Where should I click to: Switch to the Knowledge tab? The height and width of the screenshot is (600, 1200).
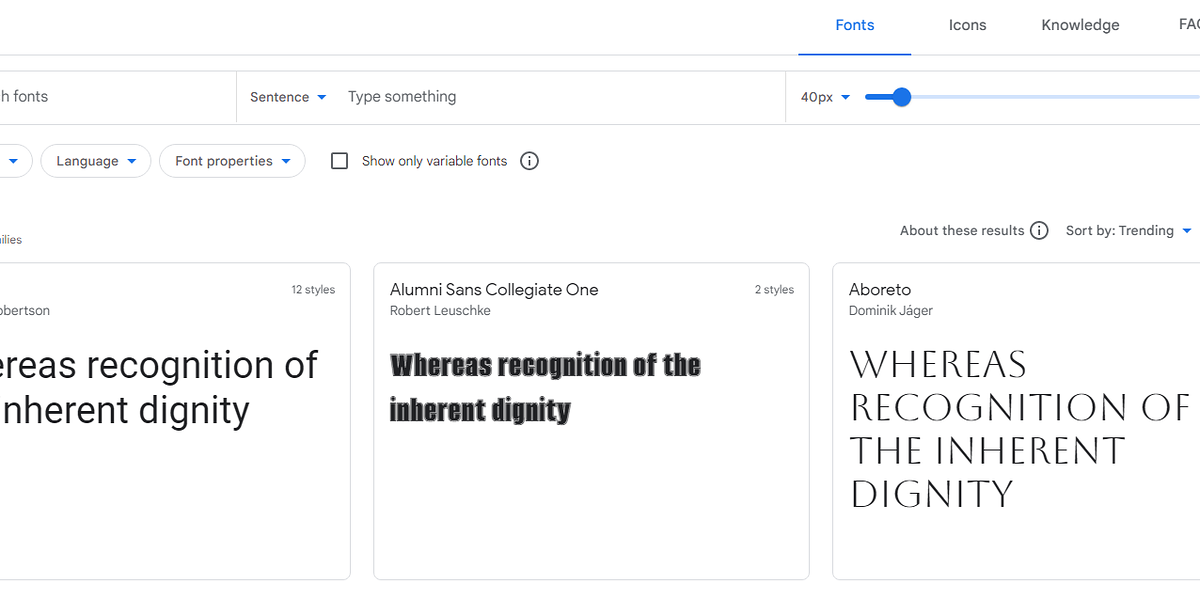[1080, 26]
